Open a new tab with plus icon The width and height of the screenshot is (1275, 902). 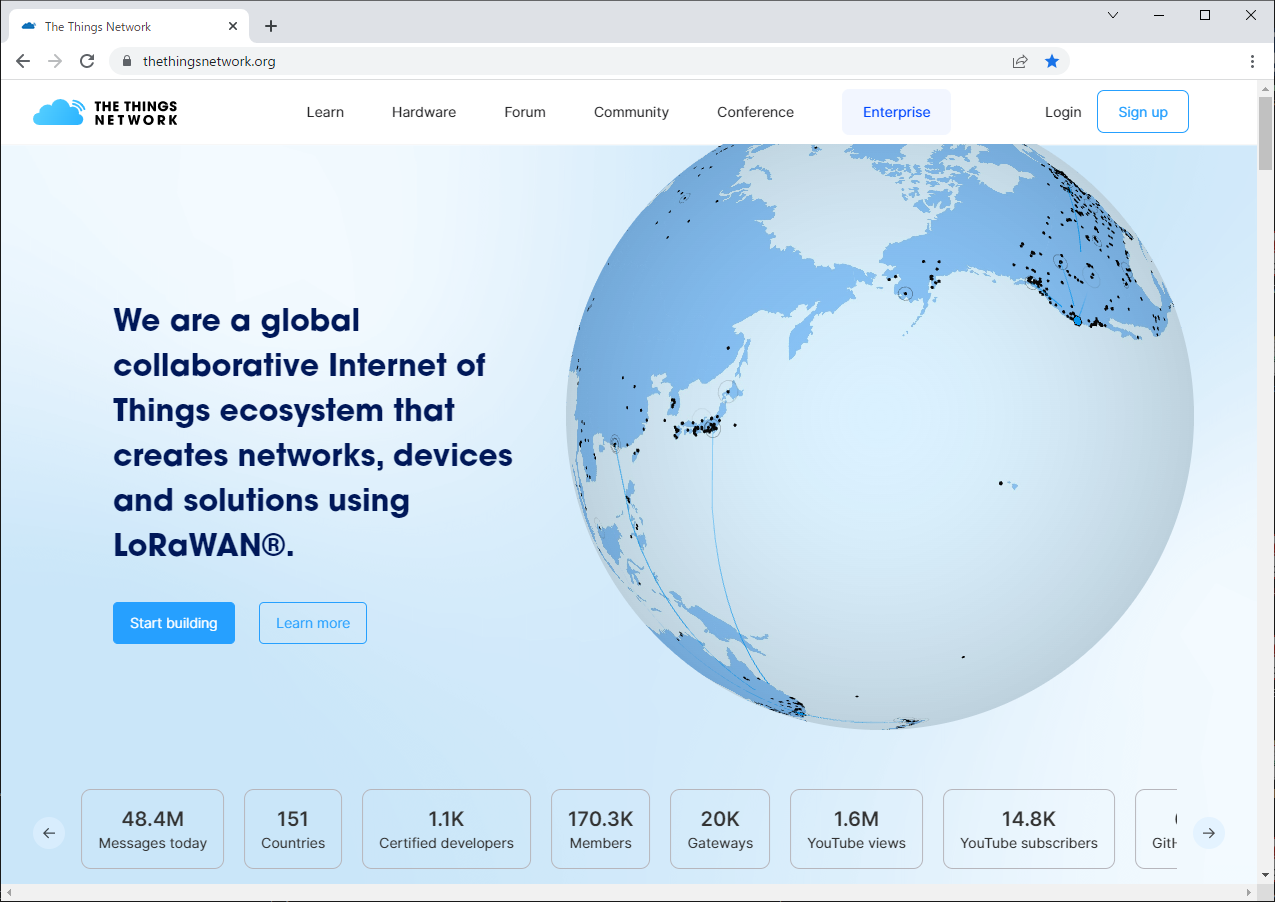270,26
